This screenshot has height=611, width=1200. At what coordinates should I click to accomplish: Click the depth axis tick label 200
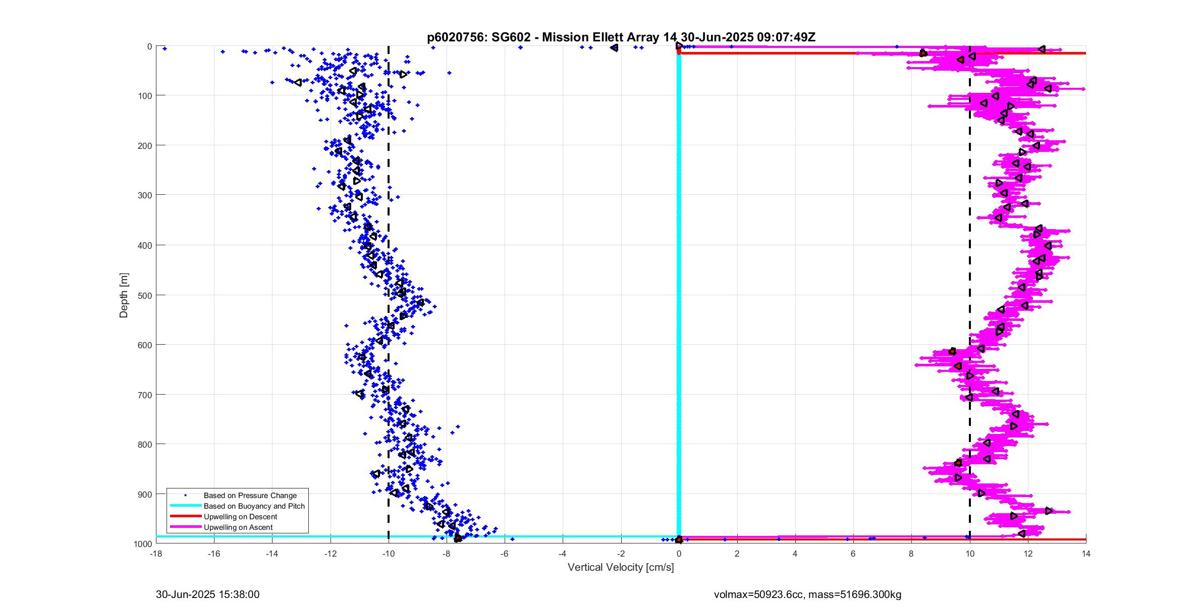pyautogui.click(x=144, y=145)
